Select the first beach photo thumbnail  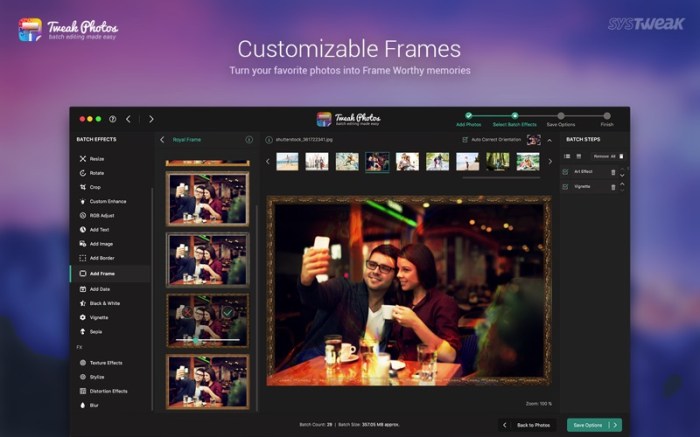[287, 162]
